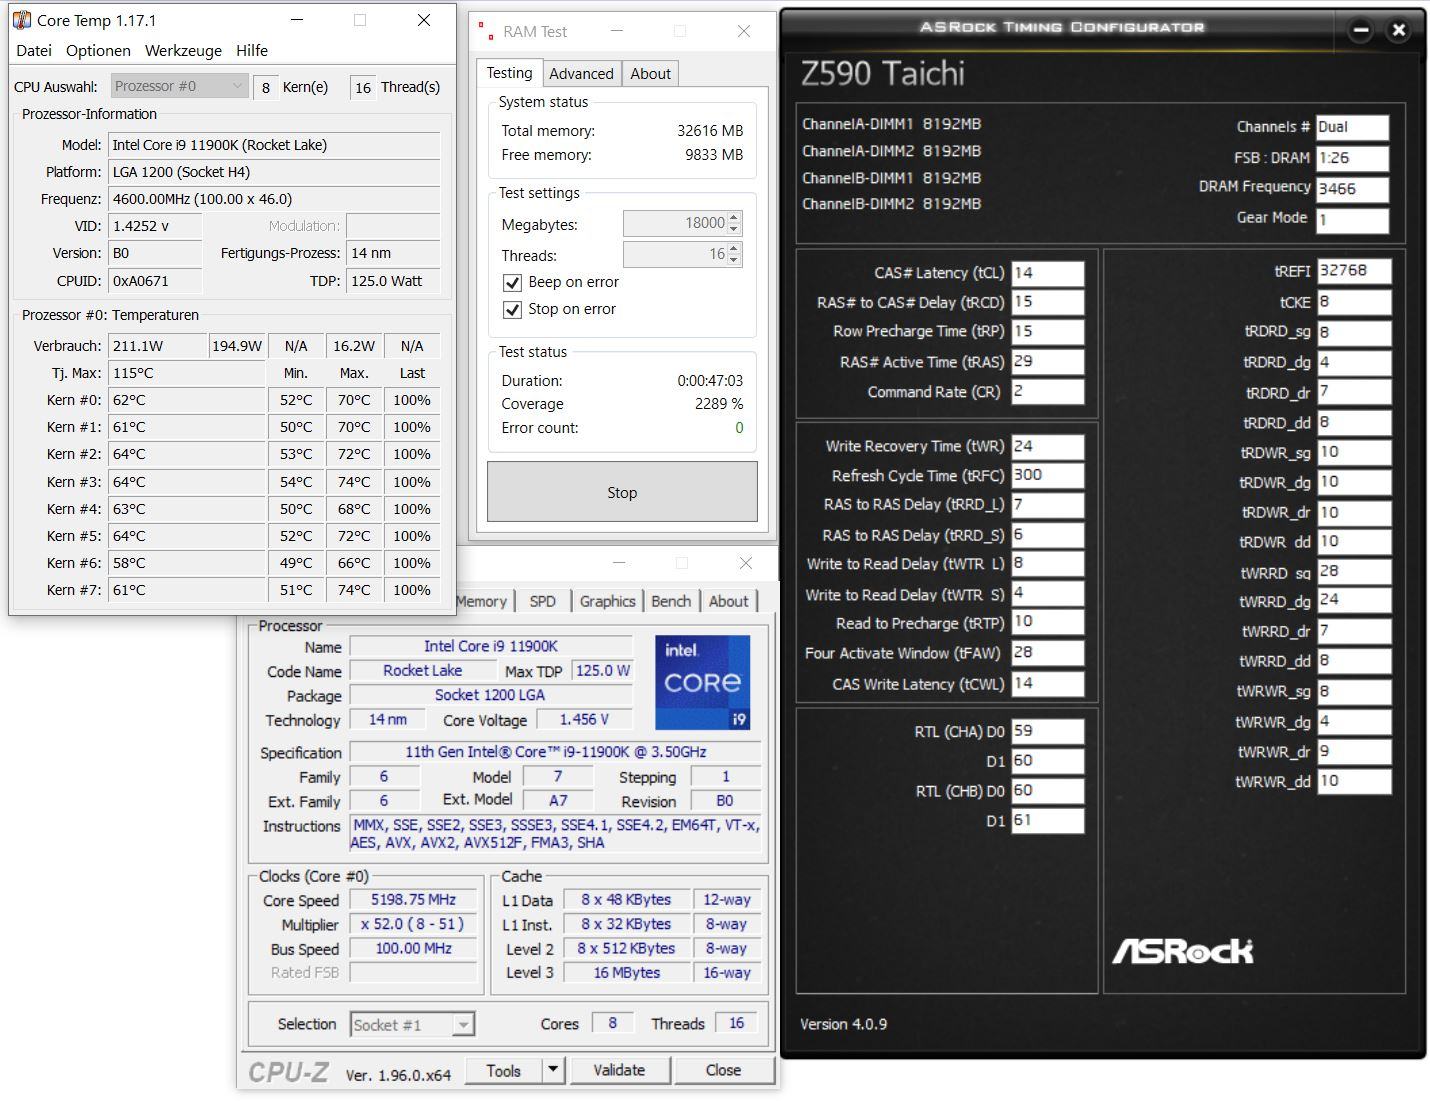Open the CPU Auswahl Prozessor #0 dropdown
Image resolution: width=1430 pixels, height=1101 pixels.
click(180, 87)
